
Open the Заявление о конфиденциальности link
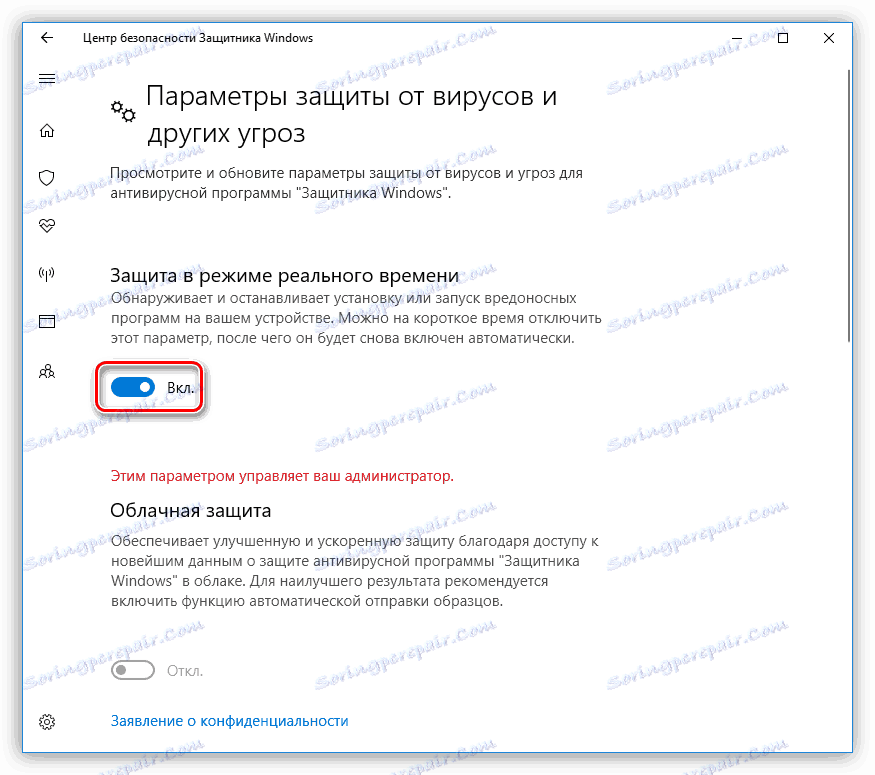tap(228, 720)
